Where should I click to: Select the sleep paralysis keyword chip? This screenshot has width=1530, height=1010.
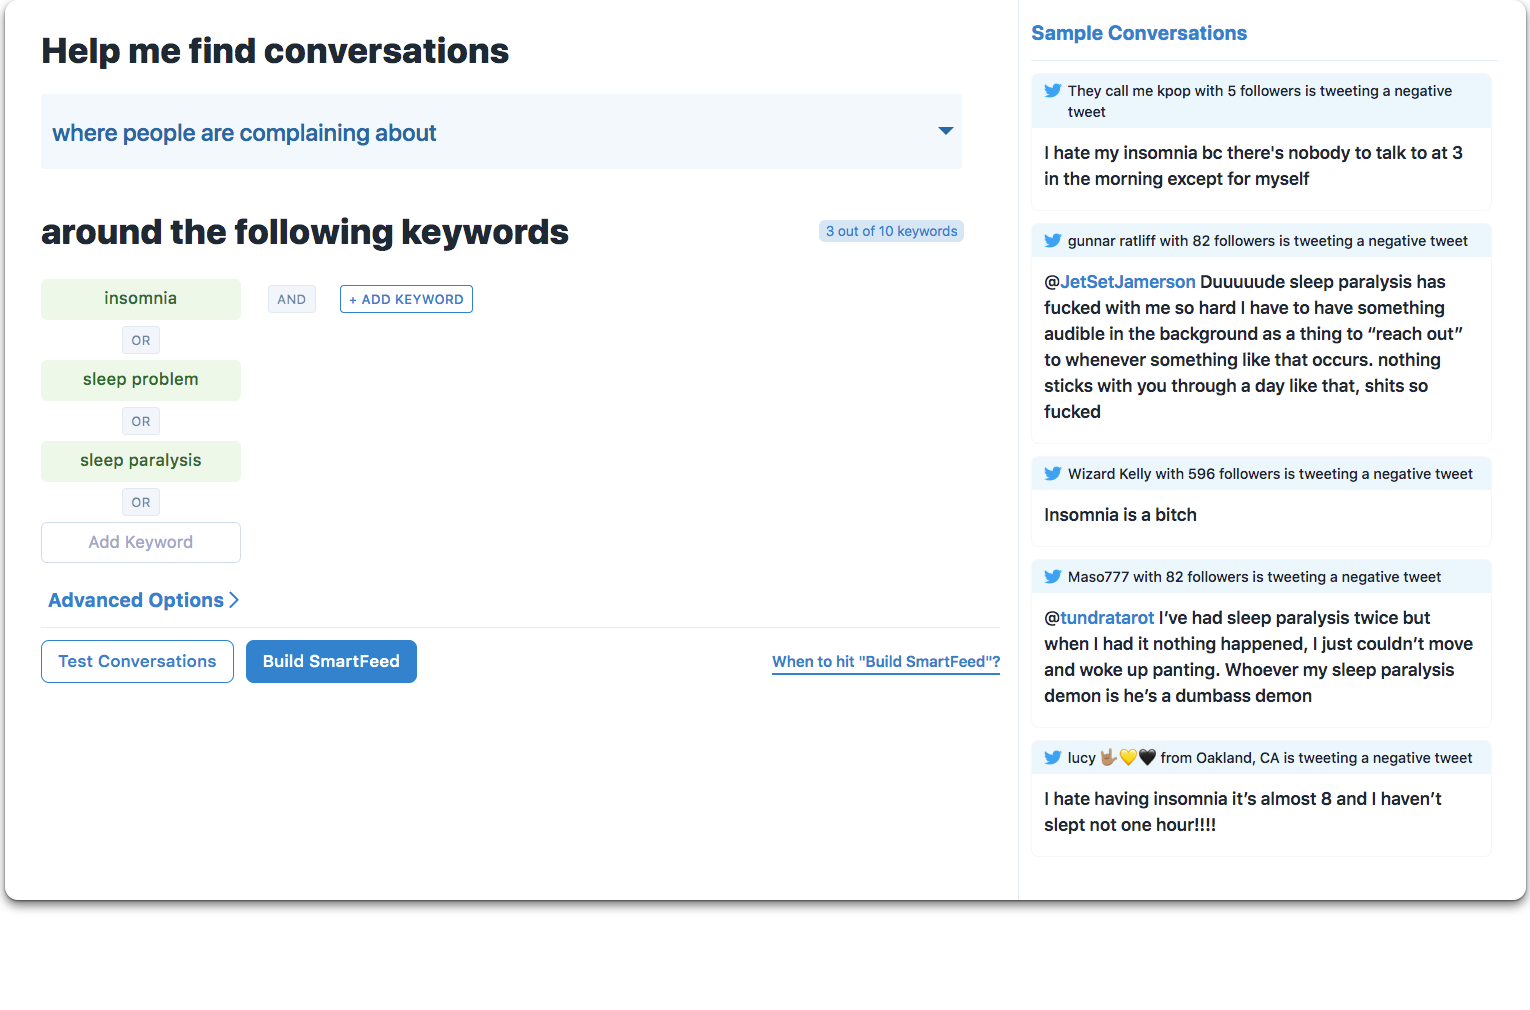click(141, 461)
